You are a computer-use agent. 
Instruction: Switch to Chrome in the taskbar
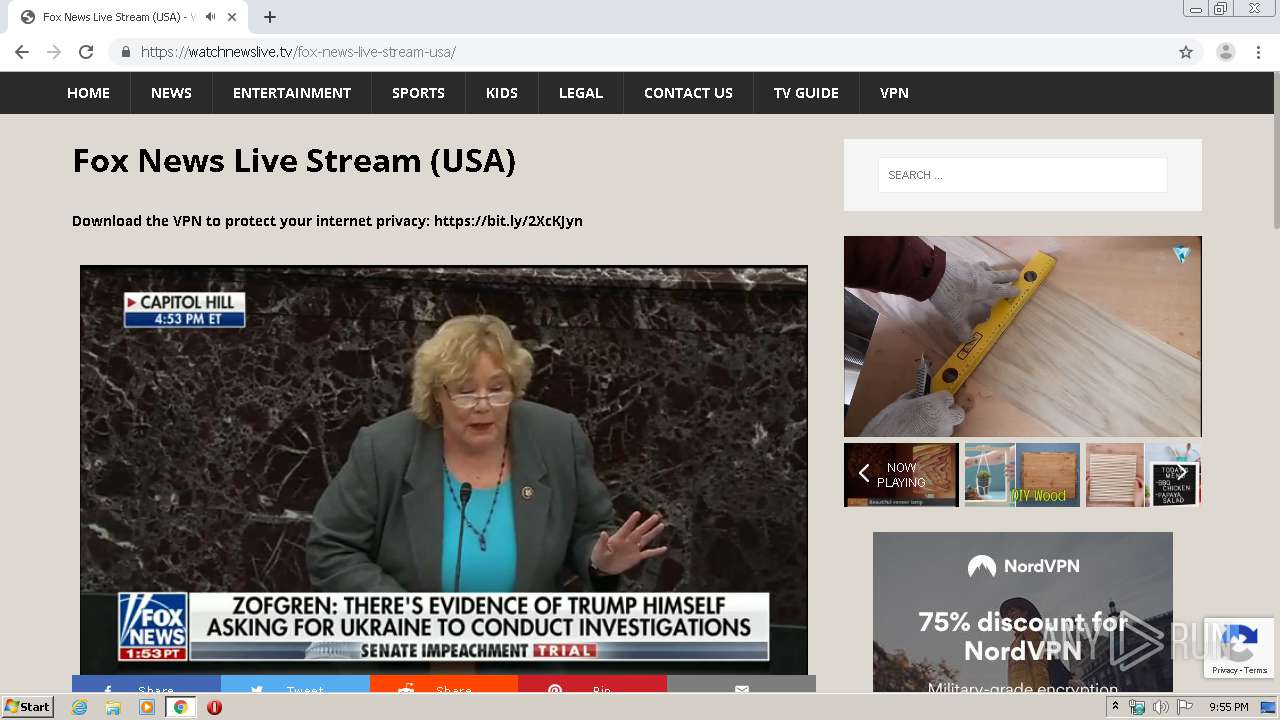click(x=181, y=707)
